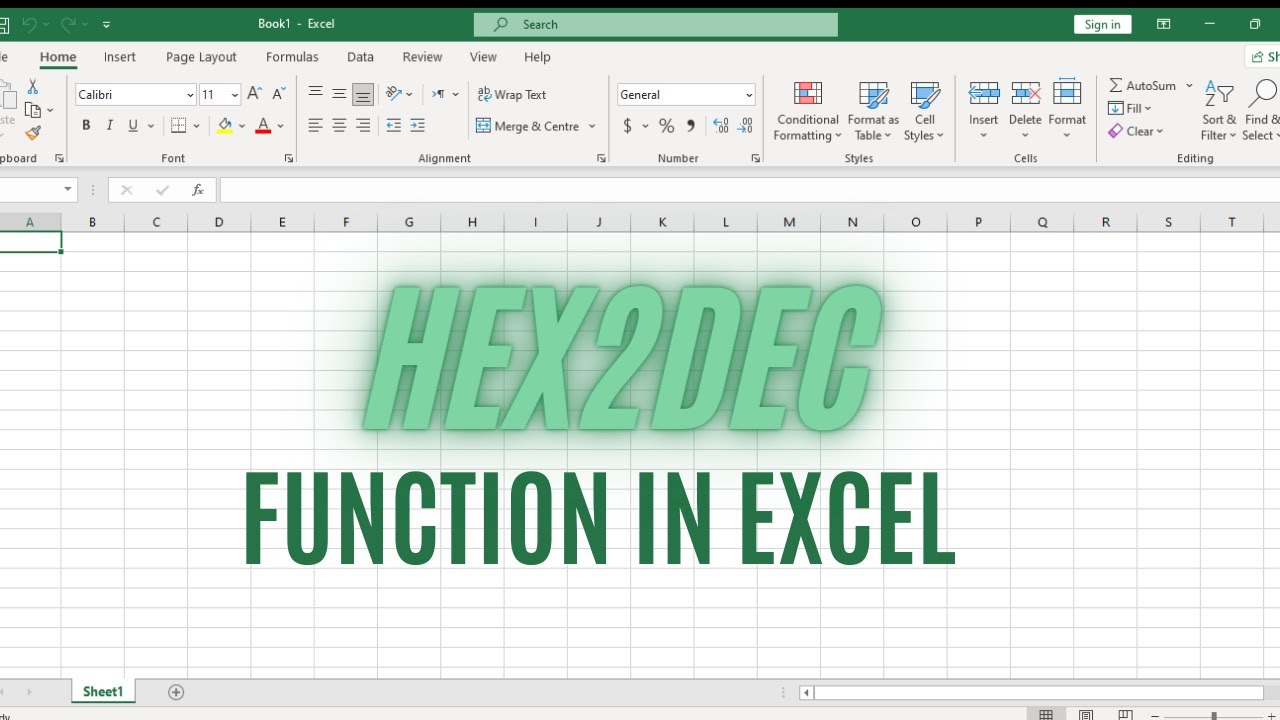Add a new sheet with plus icon
This screenshot has width=1280, height=720.
coord(176,692)
